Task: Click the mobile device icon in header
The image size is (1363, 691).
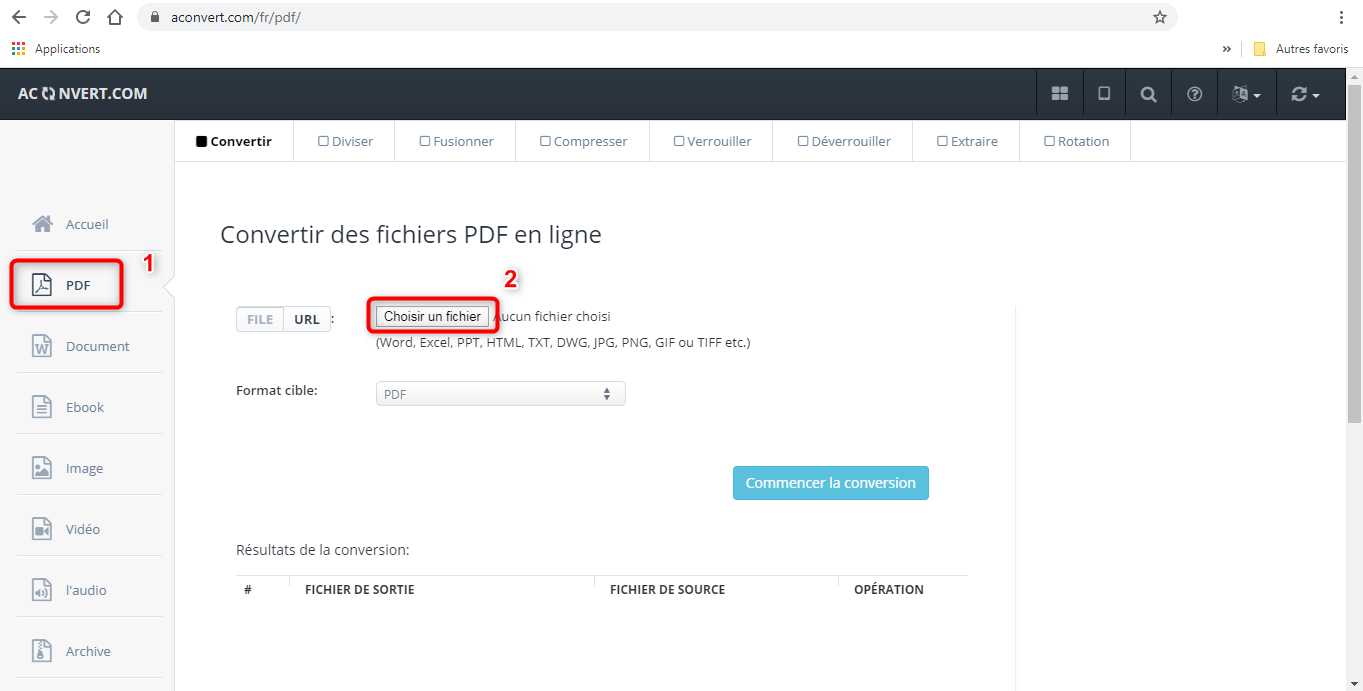Action: click(x=1104, y=94)
